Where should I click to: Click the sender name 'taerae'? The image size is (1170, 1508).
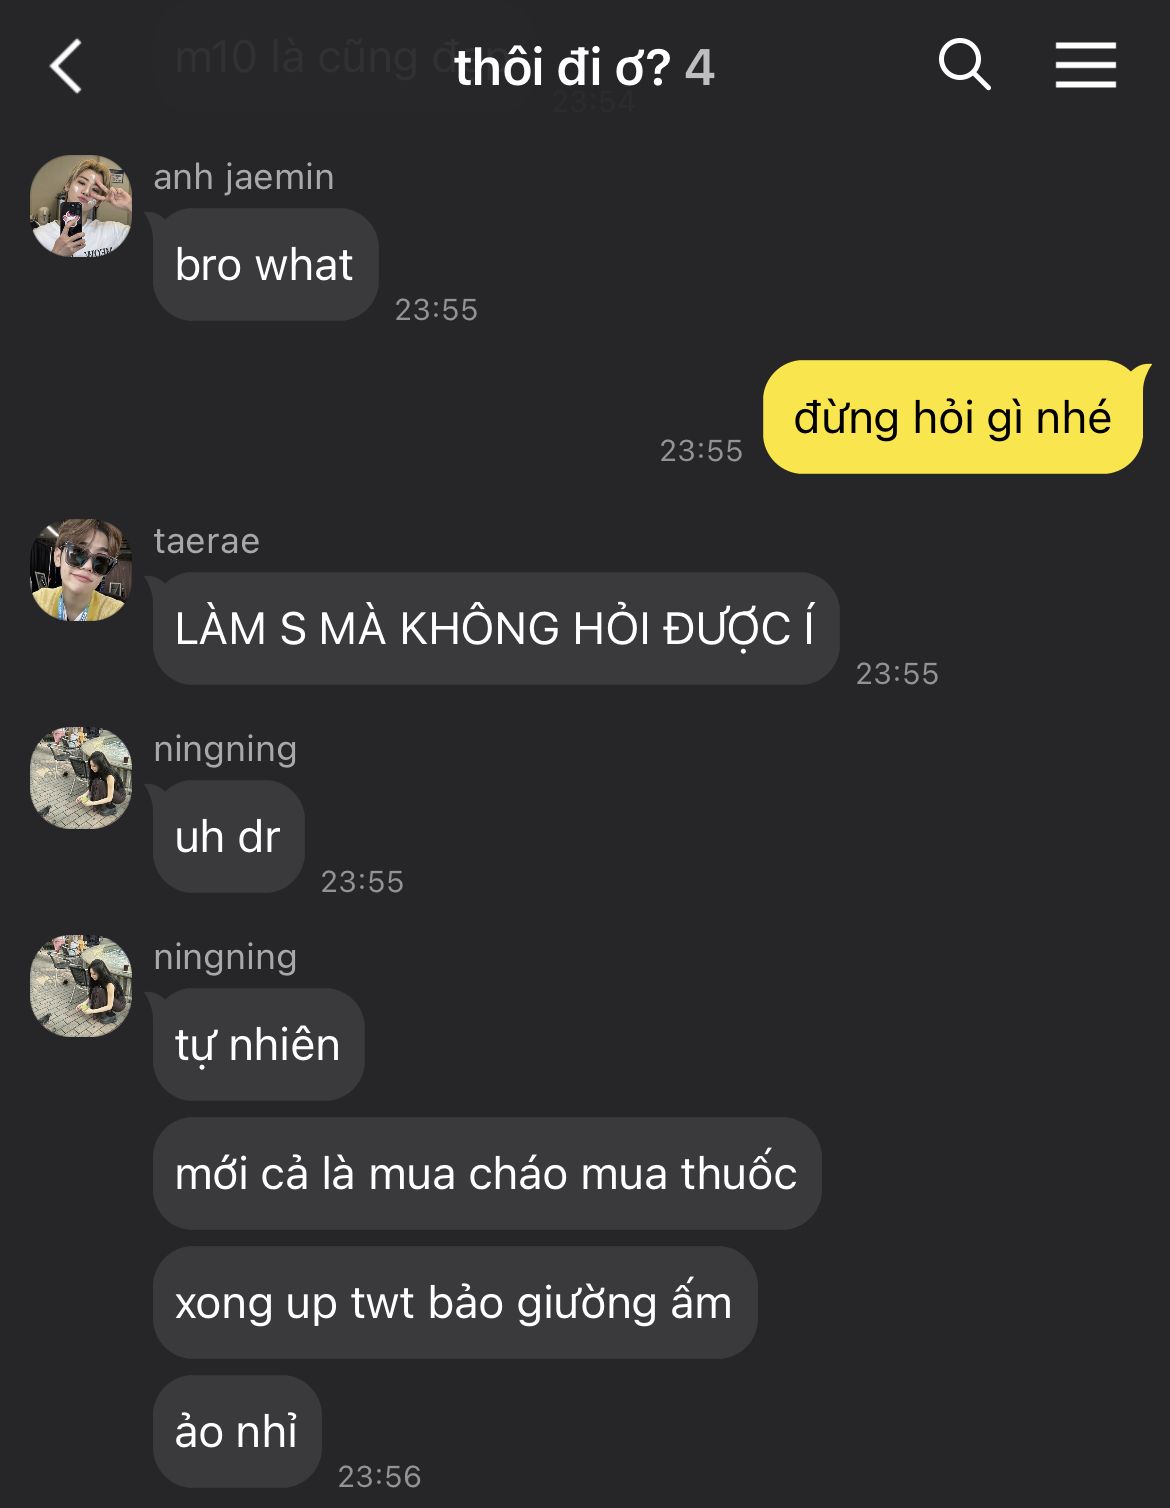(207, 541)
